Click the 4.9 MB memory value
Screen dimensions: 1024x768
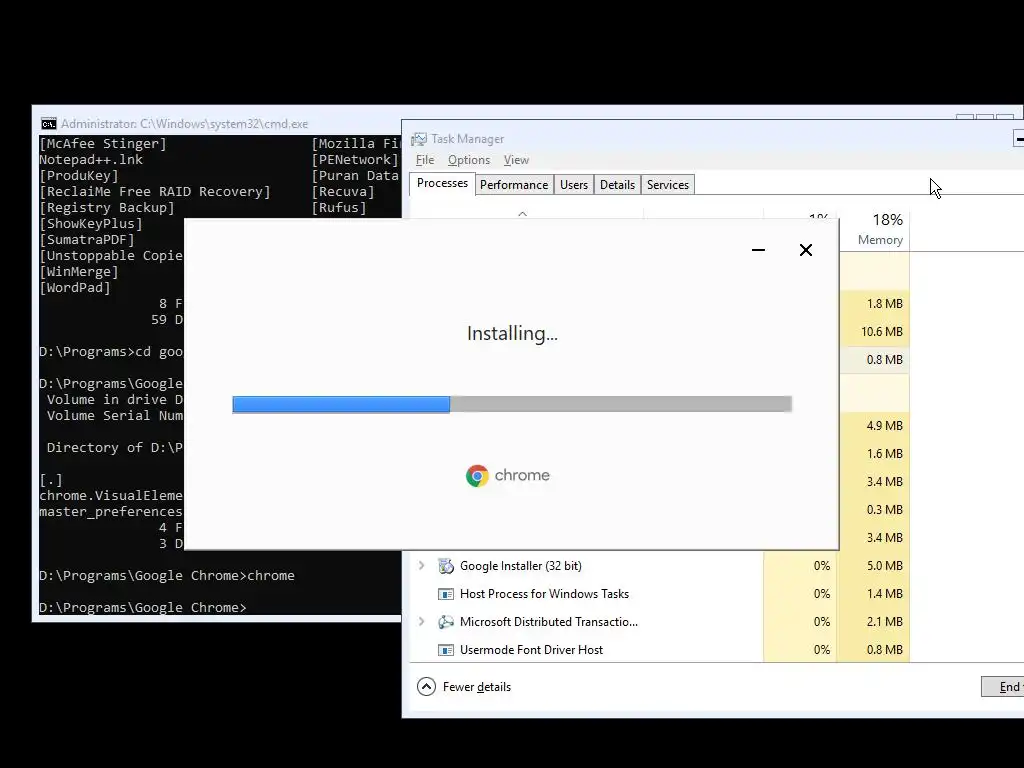click(884, 426)
